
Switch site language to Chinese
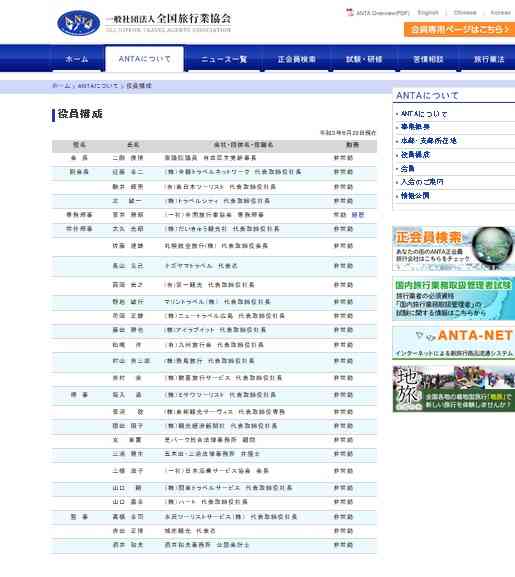click(465, 13)
